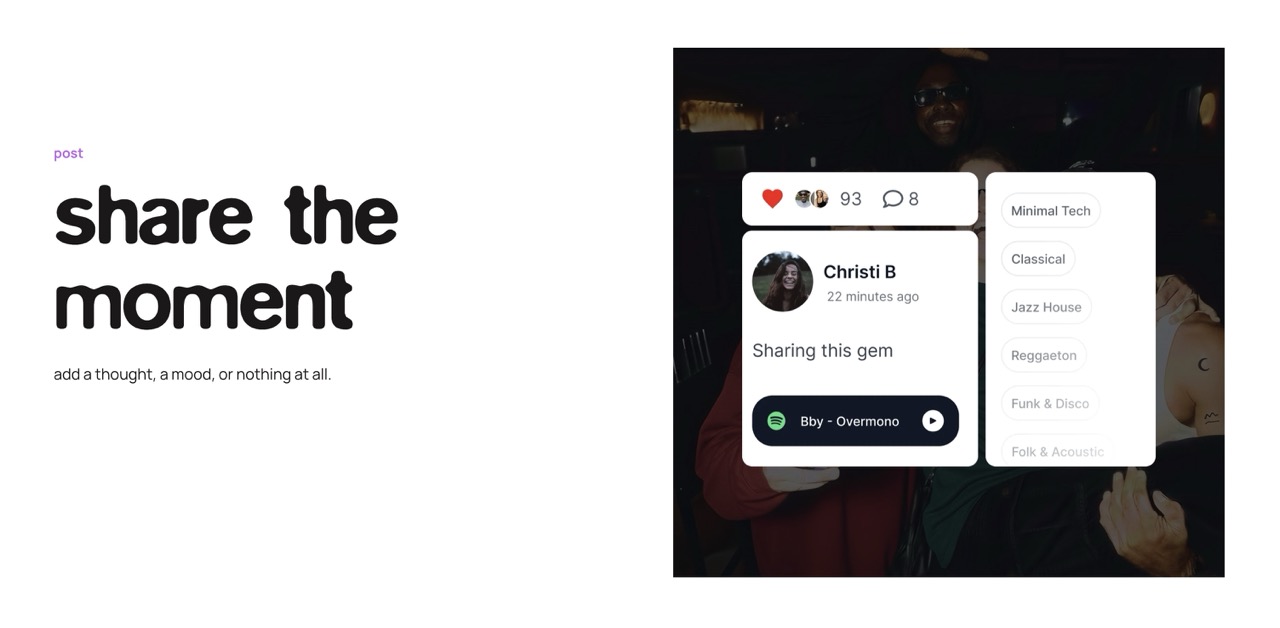The image size is (1280, 628).
Task: Click the share the moment heading
Action: [226, 259]
